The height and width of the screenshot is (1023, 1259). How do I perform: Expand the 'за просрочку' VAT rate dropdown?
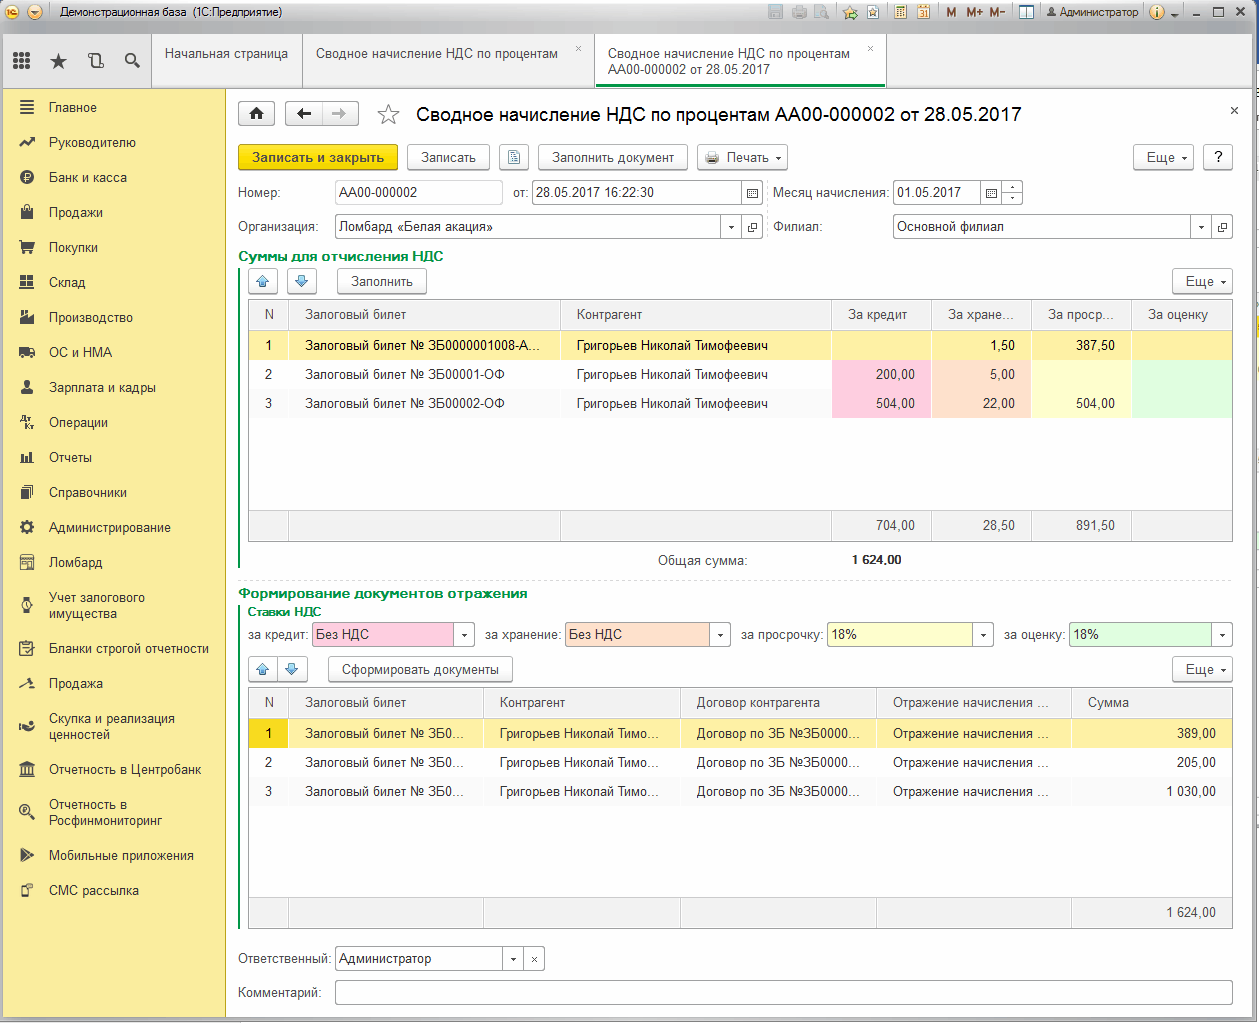tap(984, 635)
